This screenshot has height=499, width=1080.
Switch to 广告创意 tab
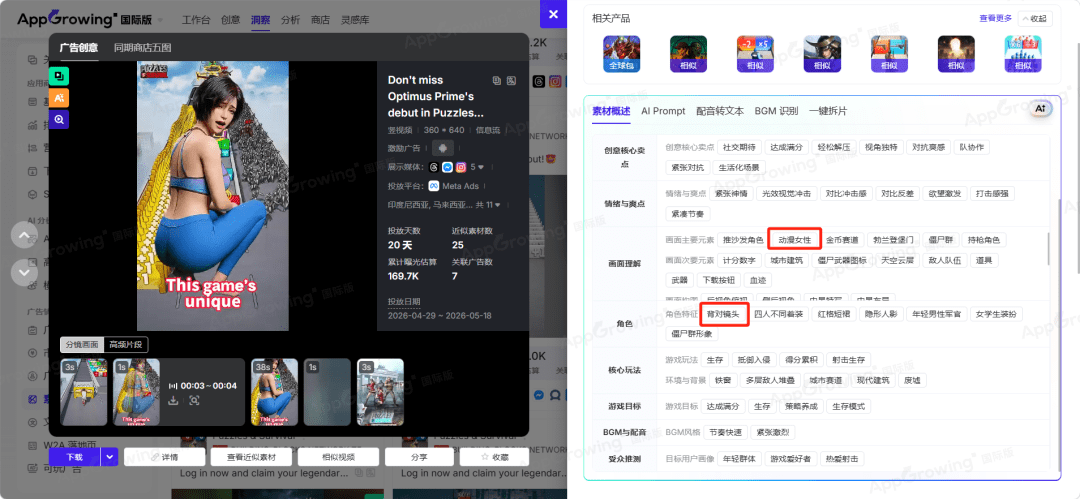pos(79,48)
